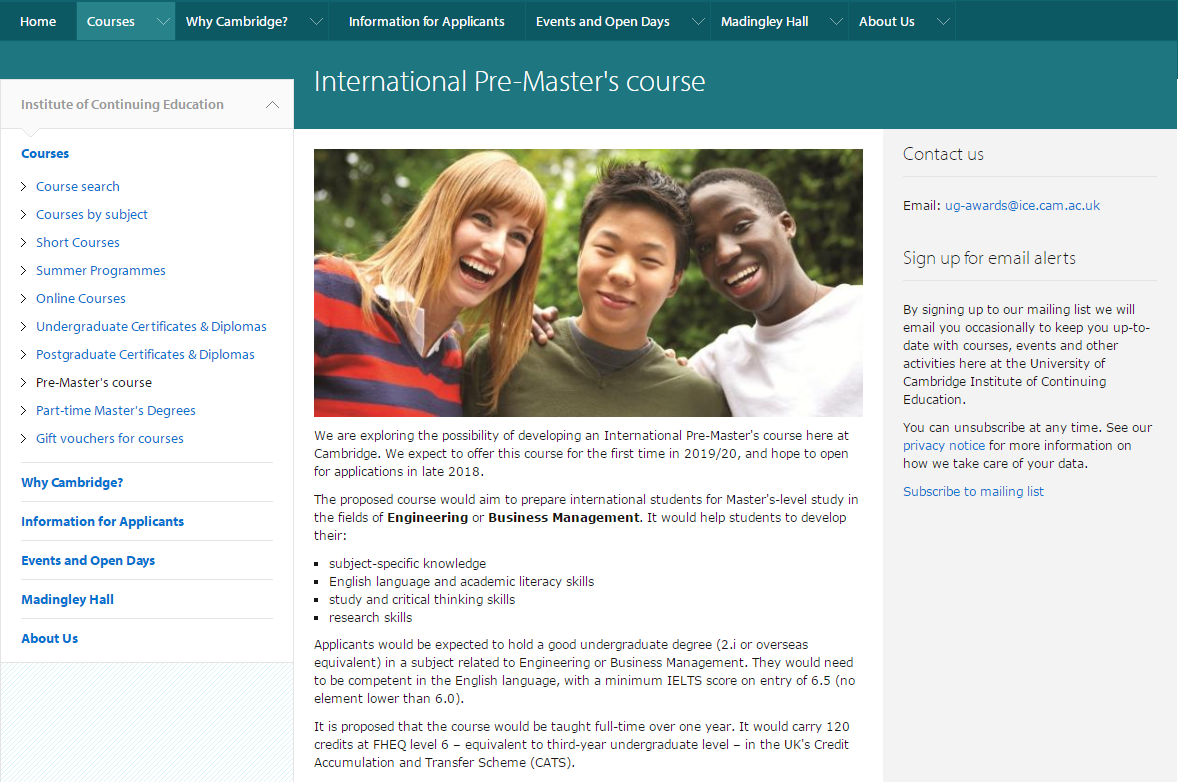The width and height of the screenshot is (1178, 782).
Task: Open Information for Applicants in top navigation
Action: (x=426, y=21)
